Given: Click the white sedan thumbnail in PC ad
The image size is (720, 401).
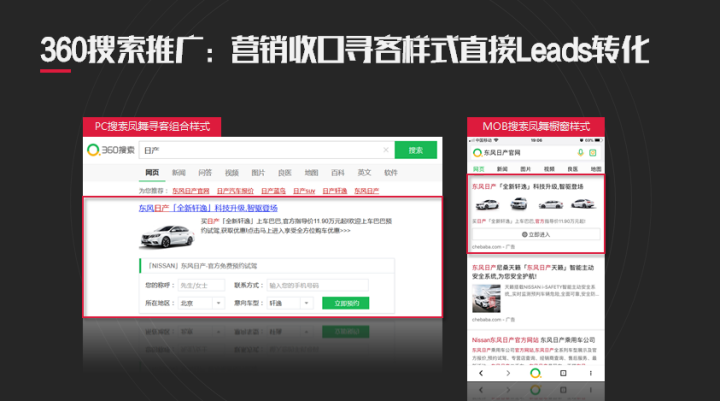Looking at the screenshot, I should (x=167, y=236).
